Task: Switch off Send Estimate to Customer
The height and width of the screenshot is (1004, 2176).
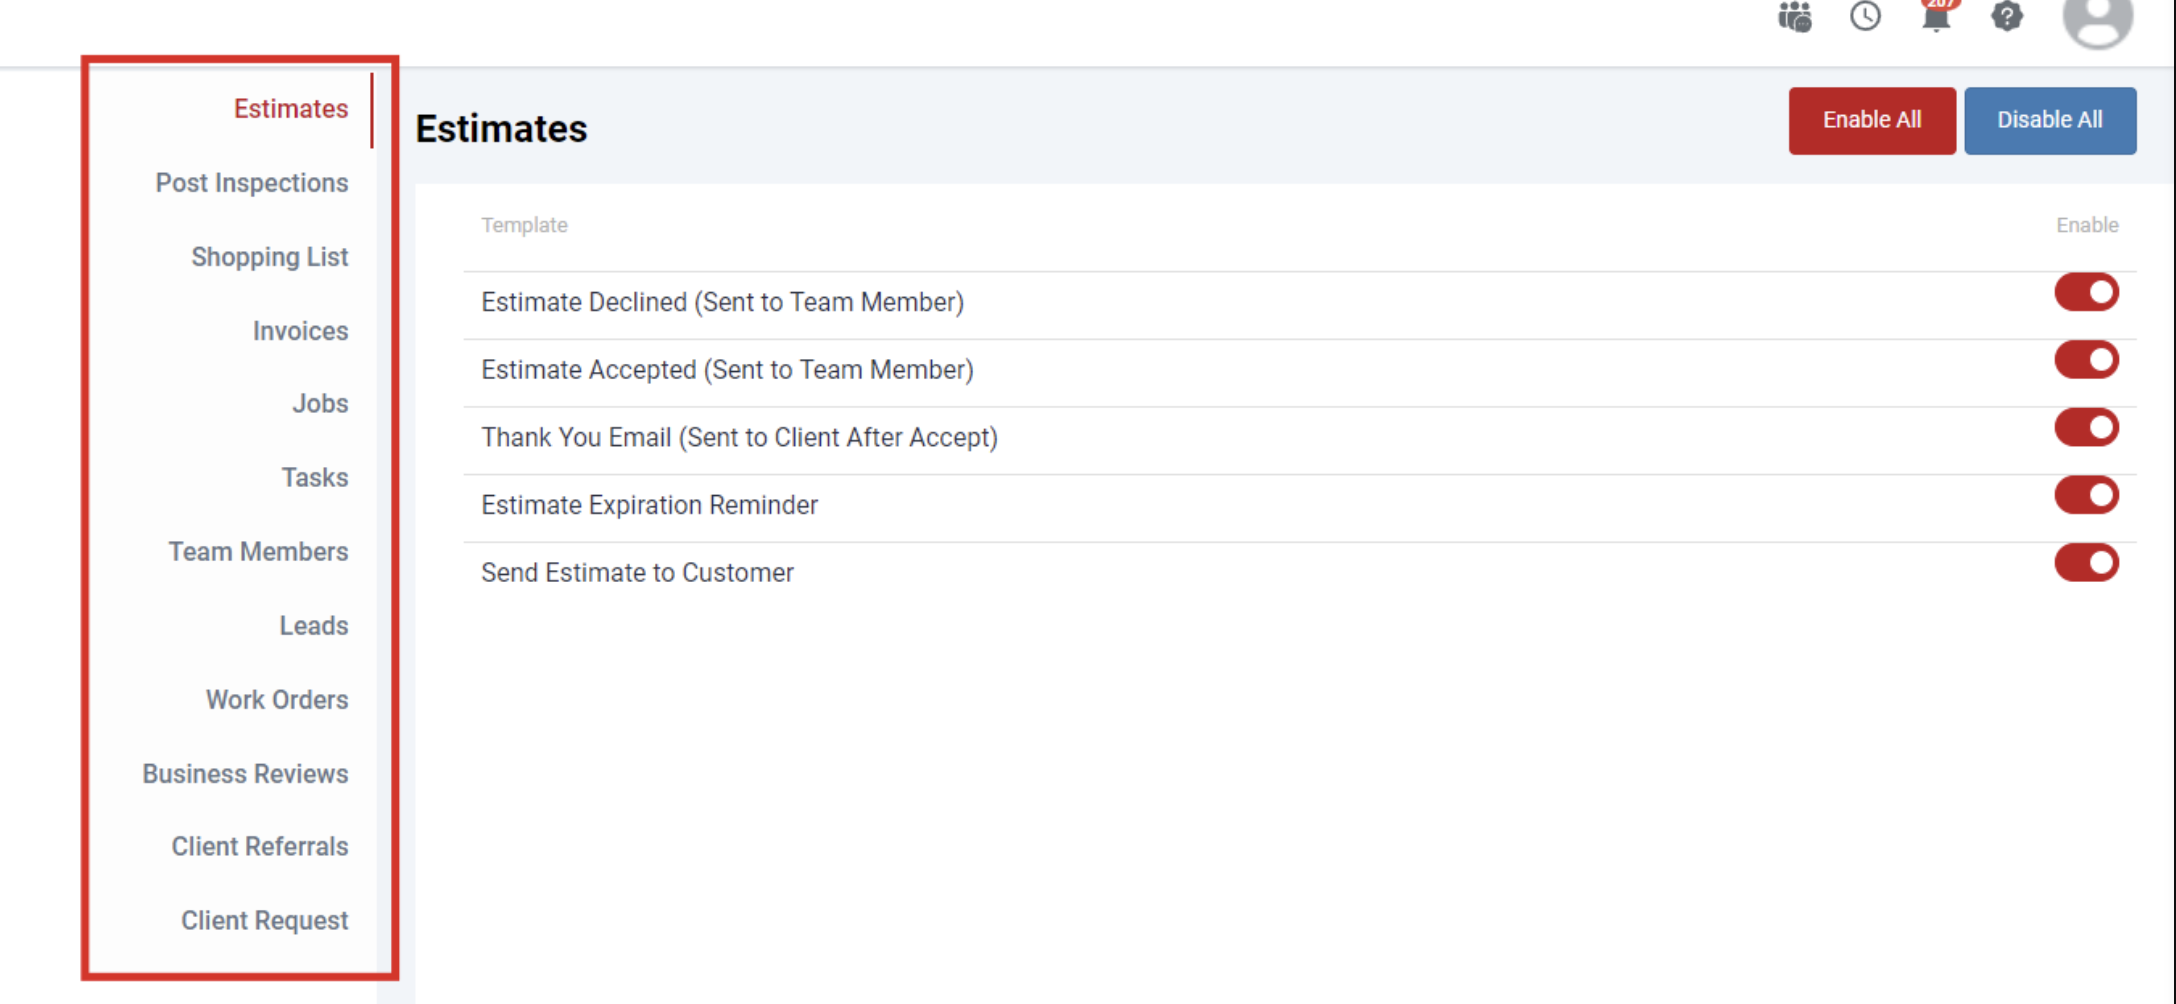Action: (2086, 563)
